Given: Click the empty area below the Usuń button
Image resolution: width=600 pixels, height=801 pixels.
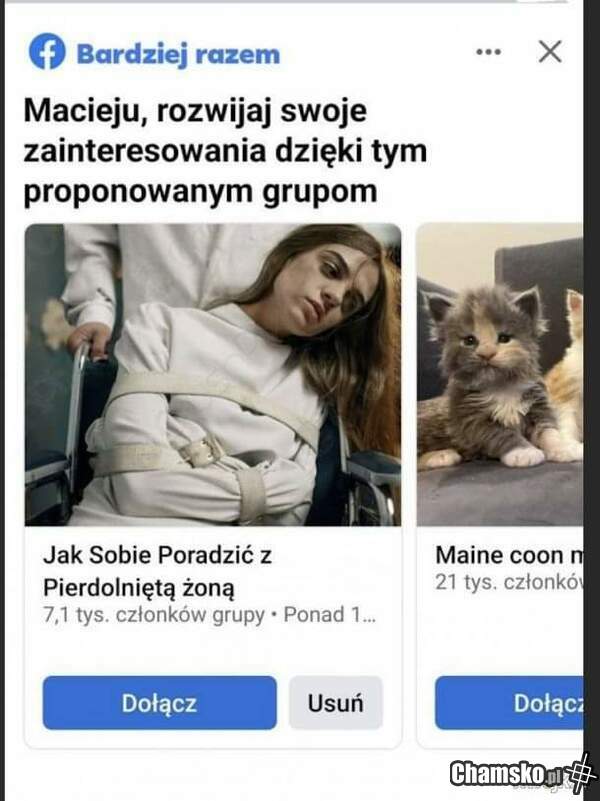Looking at the screenshot, I should tap(335, 739).
